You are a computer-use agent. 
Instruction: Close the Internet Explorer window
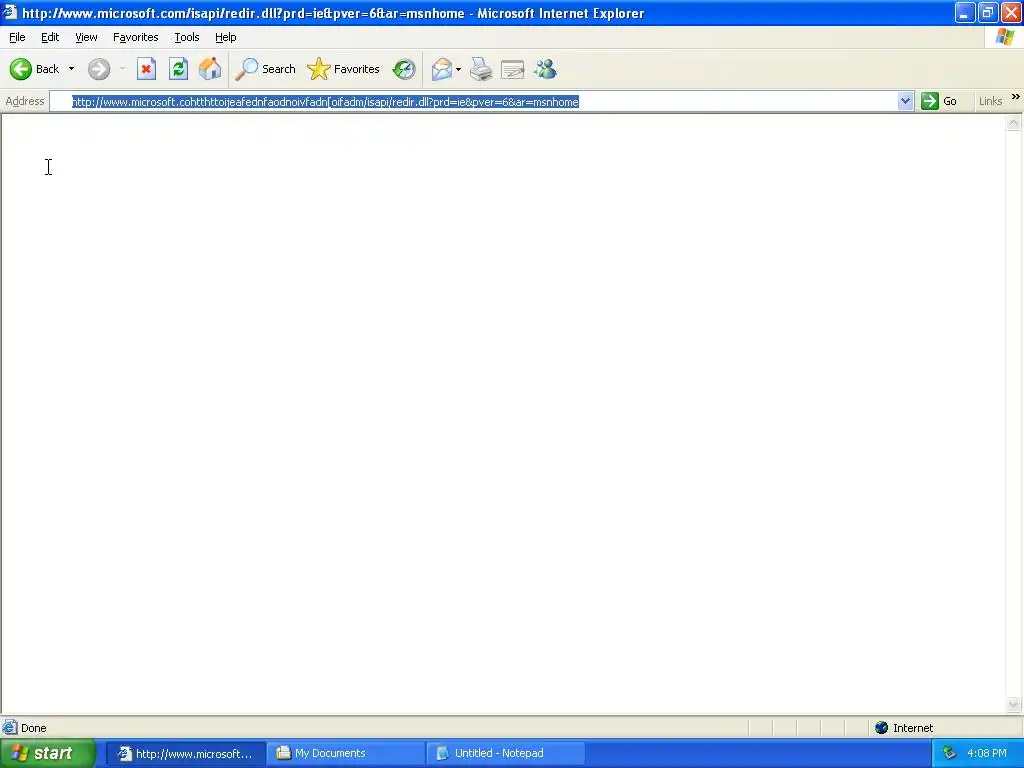coord(1011,12)
